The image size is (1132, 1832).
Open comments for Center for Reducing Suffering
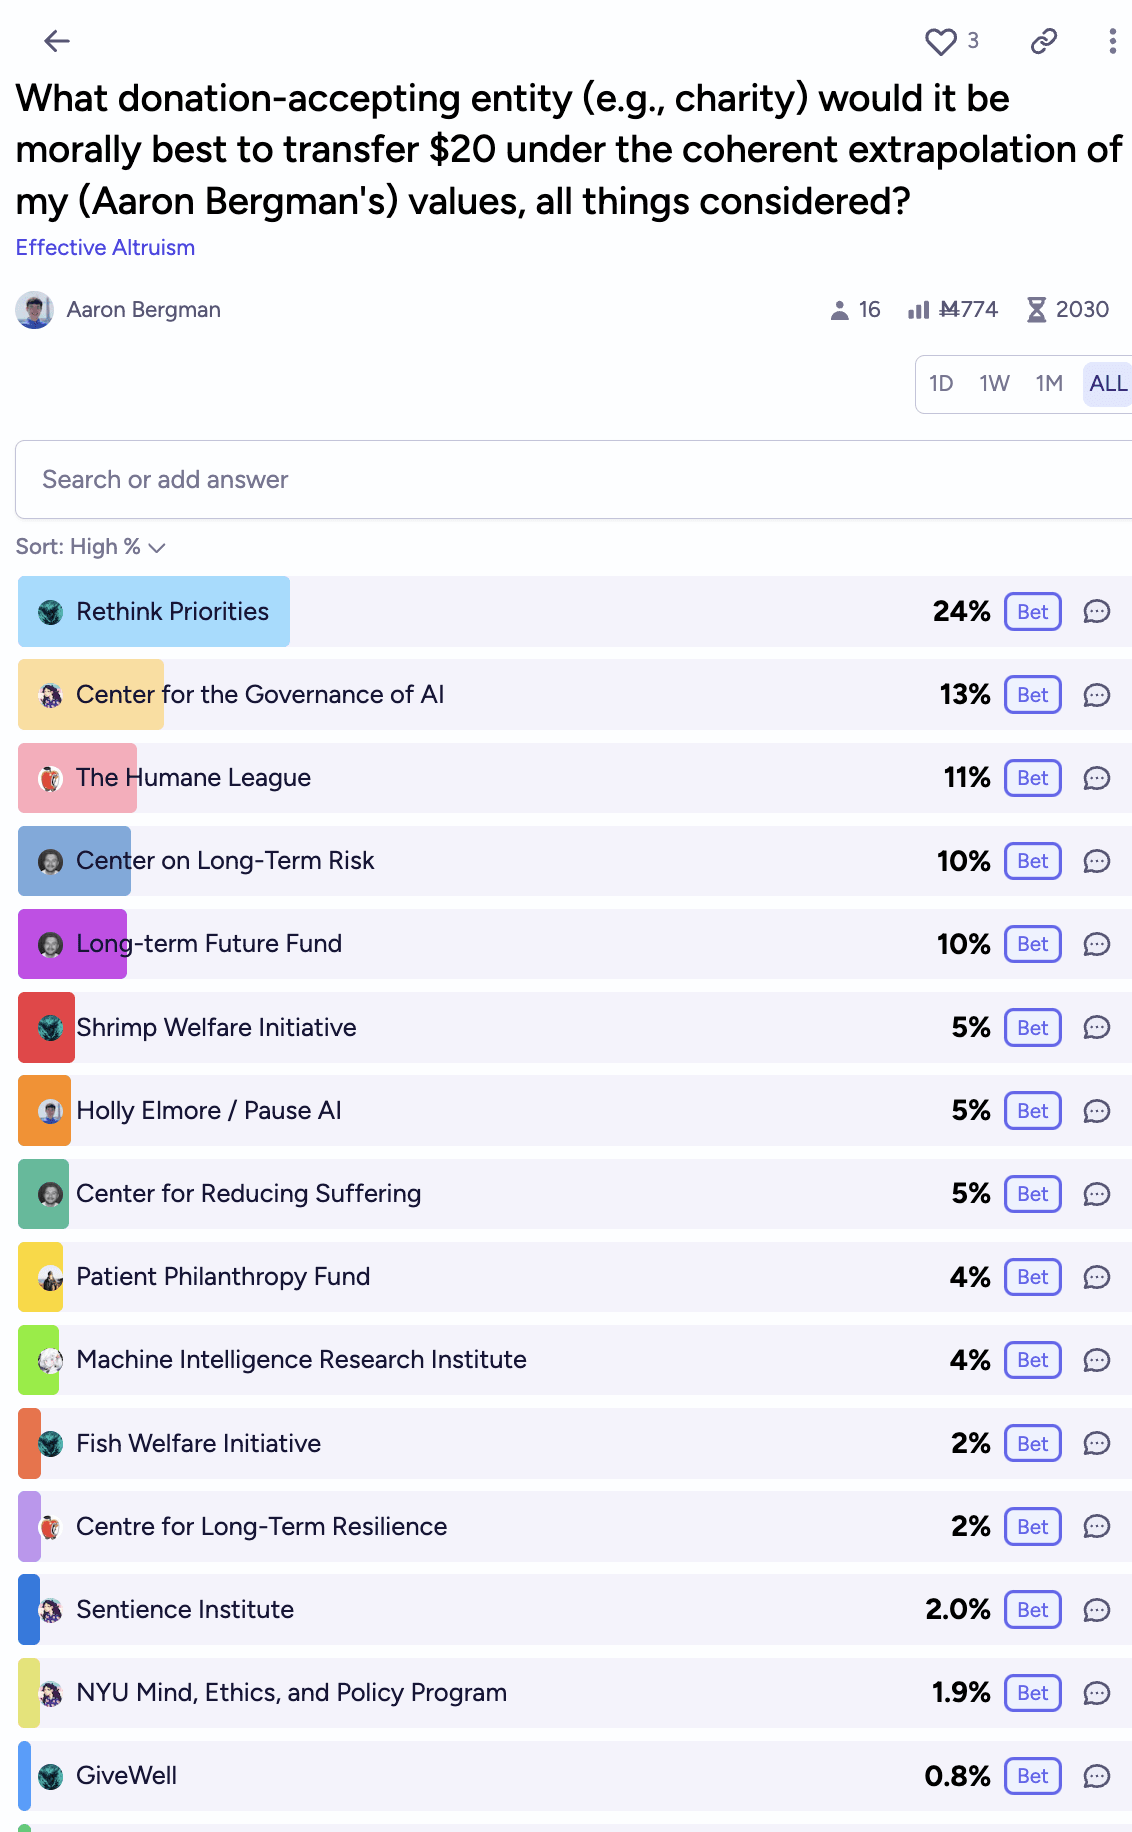[1097, 1194]
